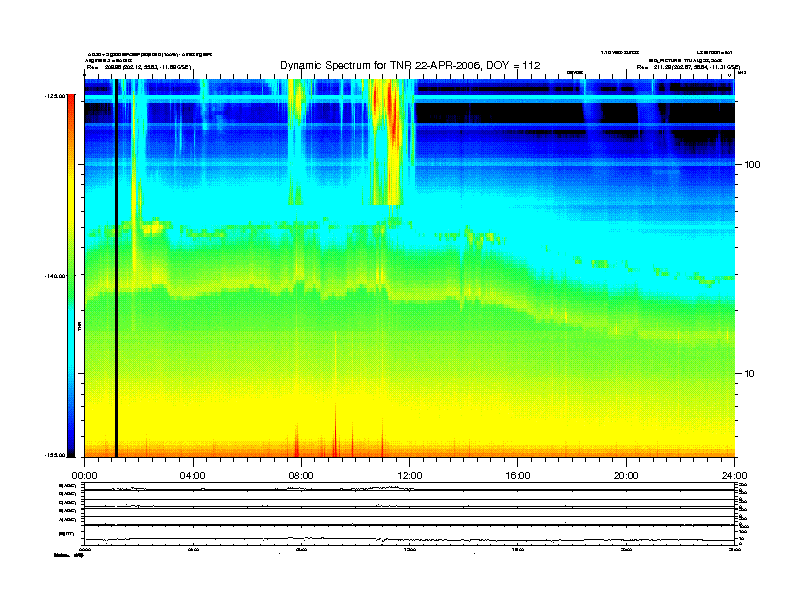Click the 08:00 time axis label
Image resolution: width=792 pixels, height=612 pixels.
301,476
